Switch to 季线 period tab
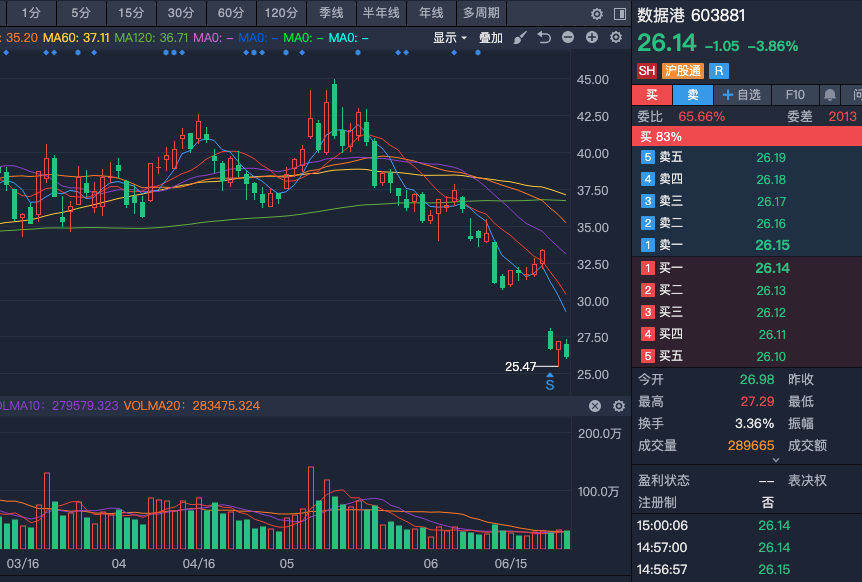 coord(331,13)
